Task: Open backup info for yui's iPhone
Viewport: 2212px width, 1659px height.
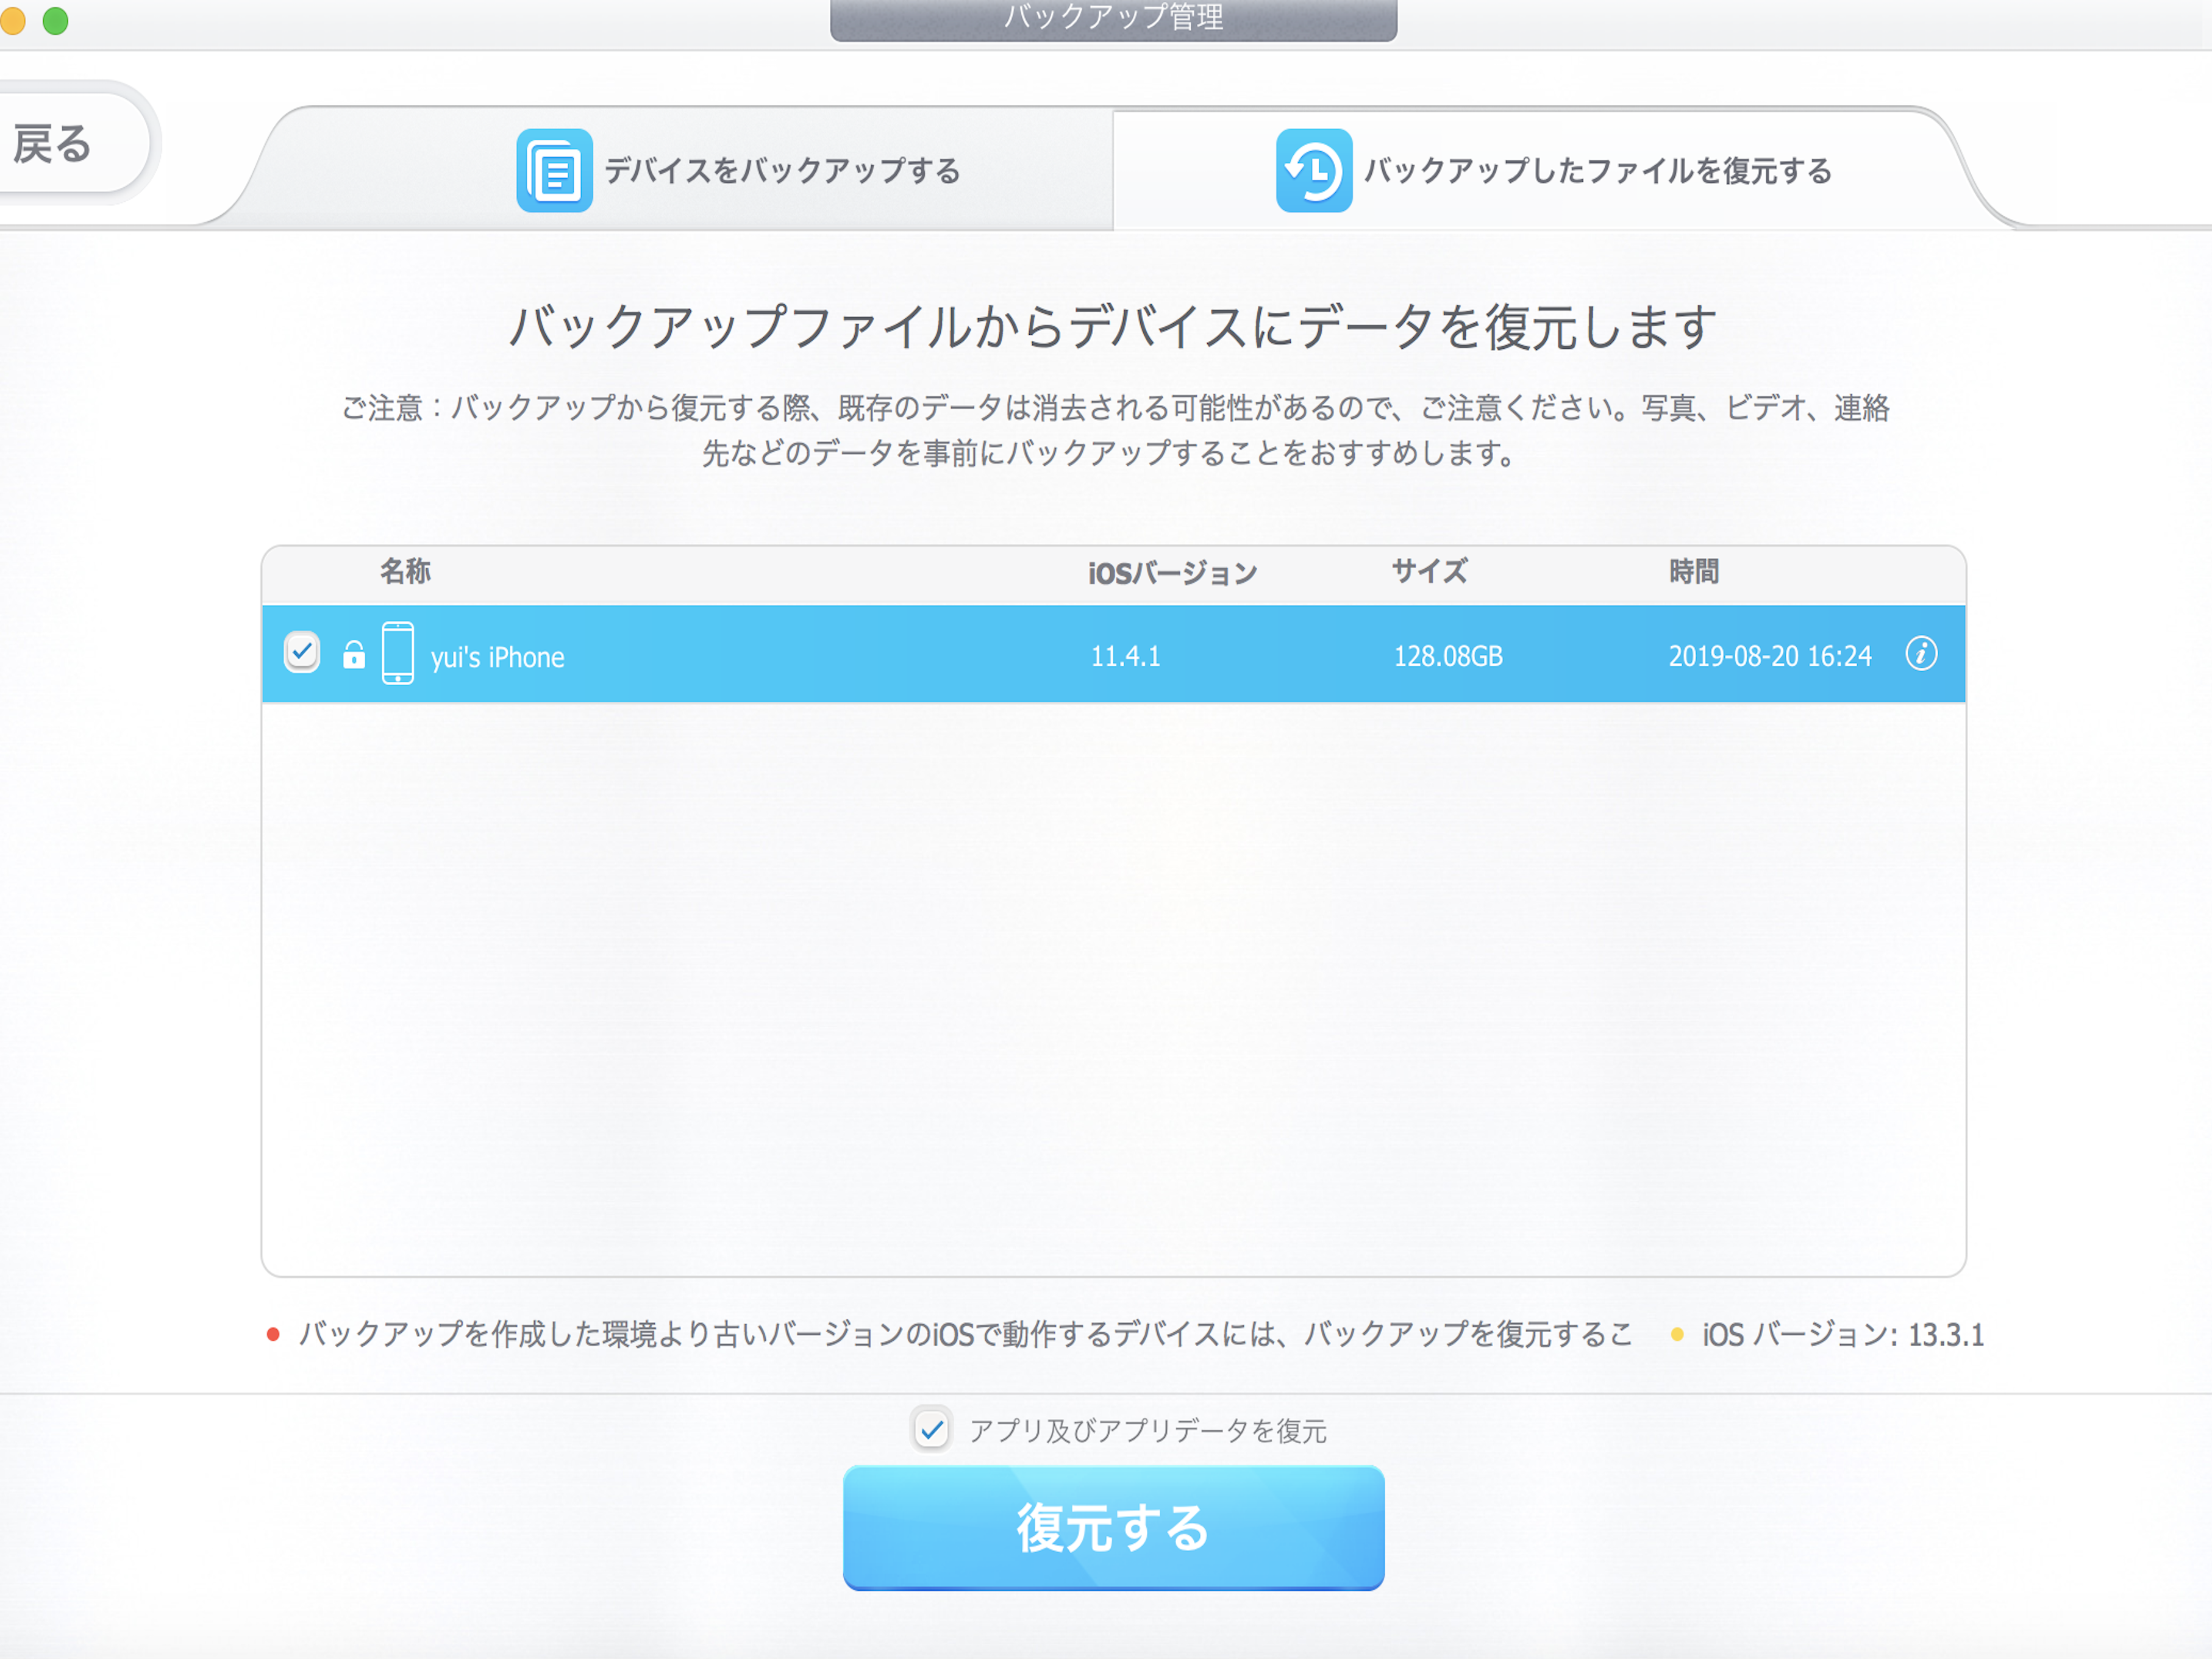Action: (x=1921, y=654)
